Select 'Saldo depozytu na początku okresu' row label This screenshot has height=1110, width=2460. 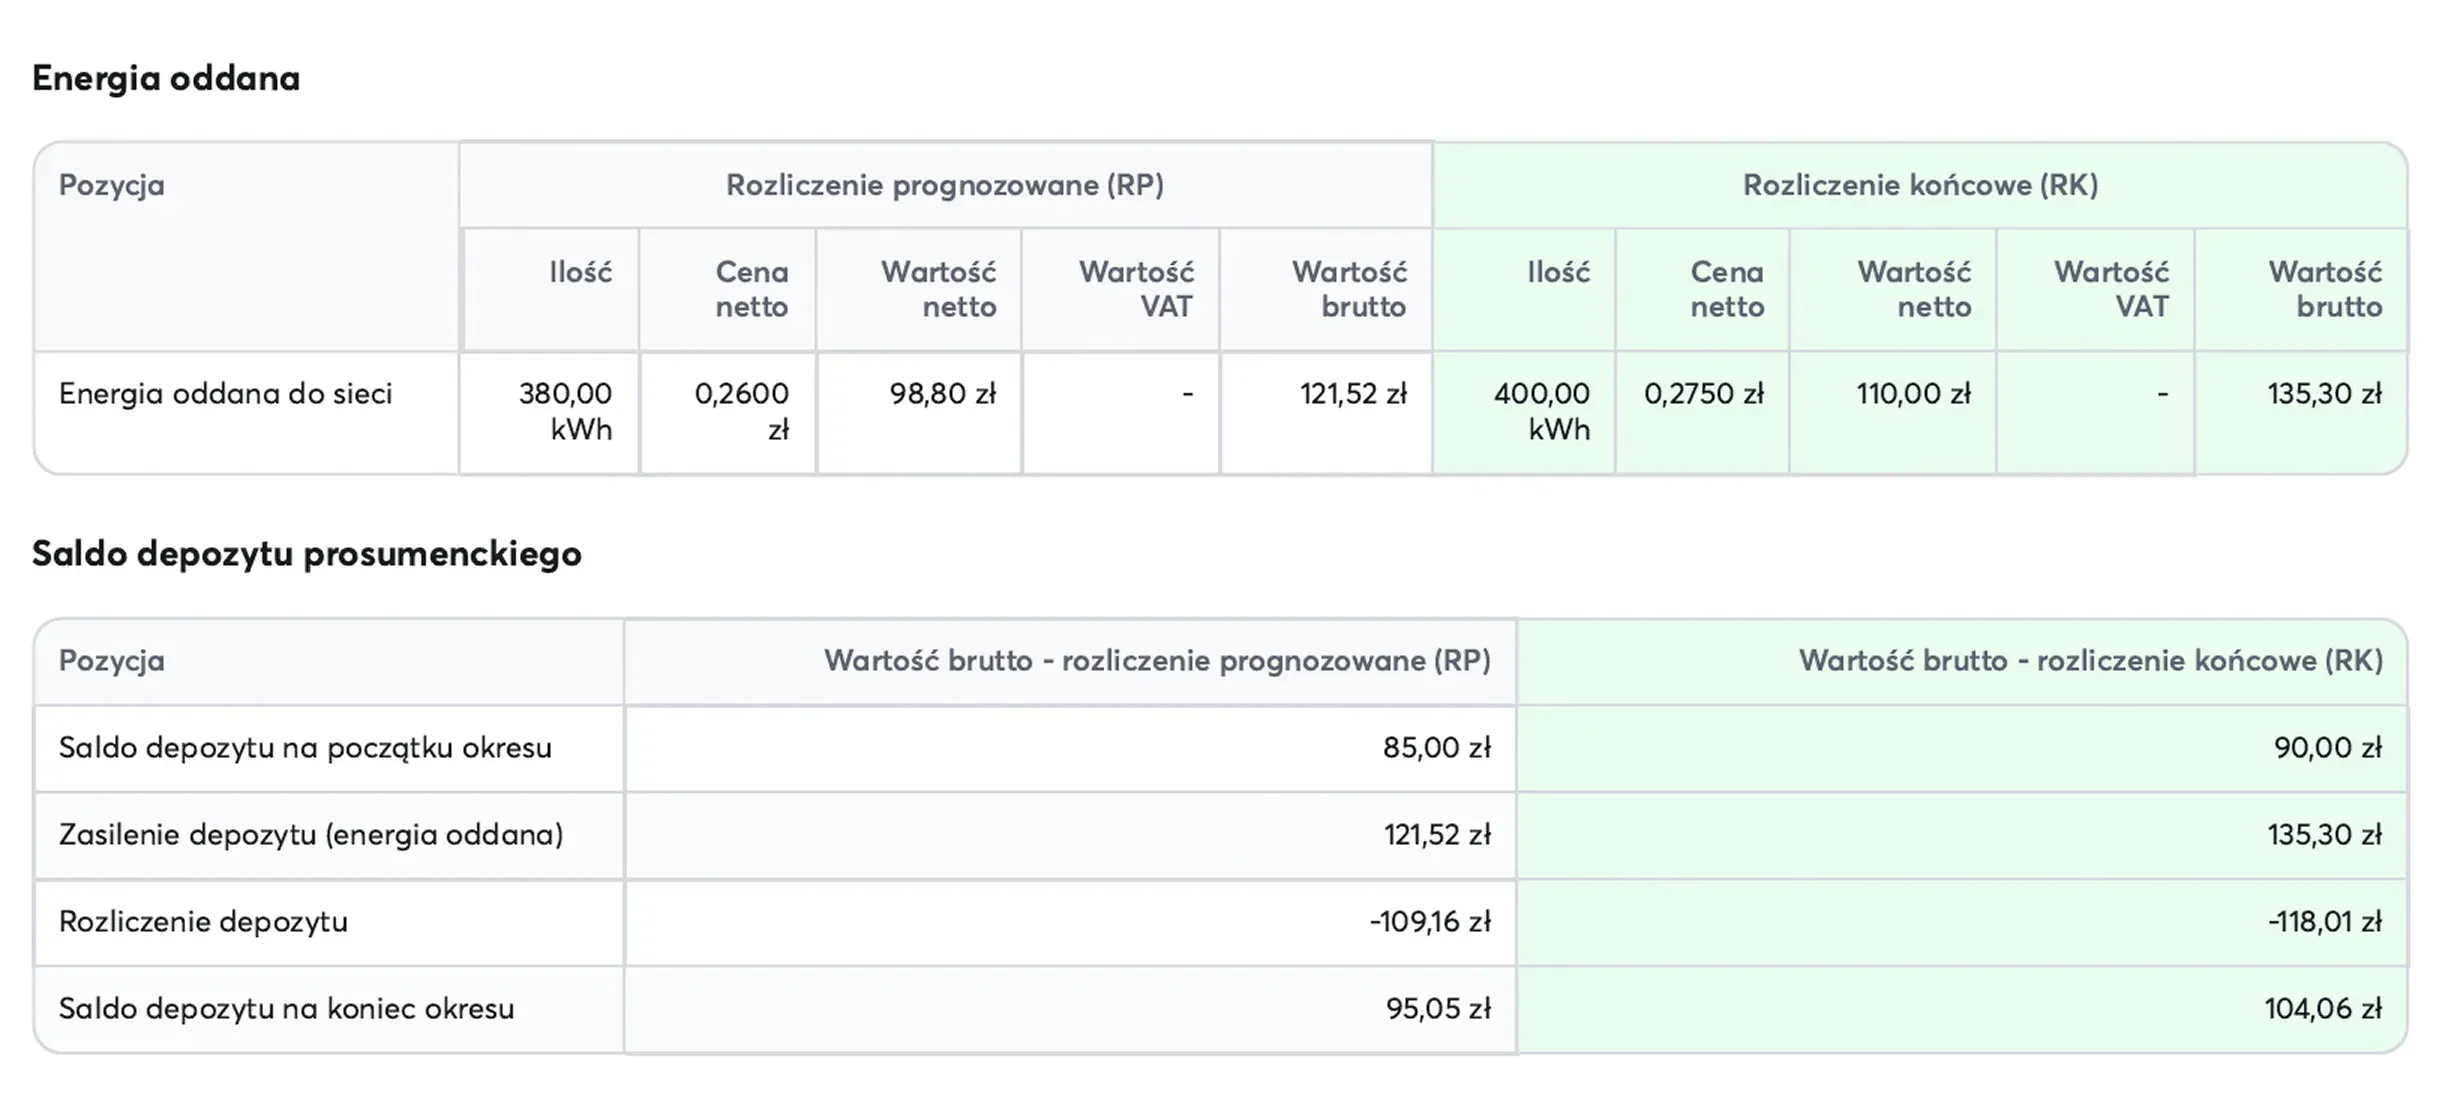(x=305, y=748)
